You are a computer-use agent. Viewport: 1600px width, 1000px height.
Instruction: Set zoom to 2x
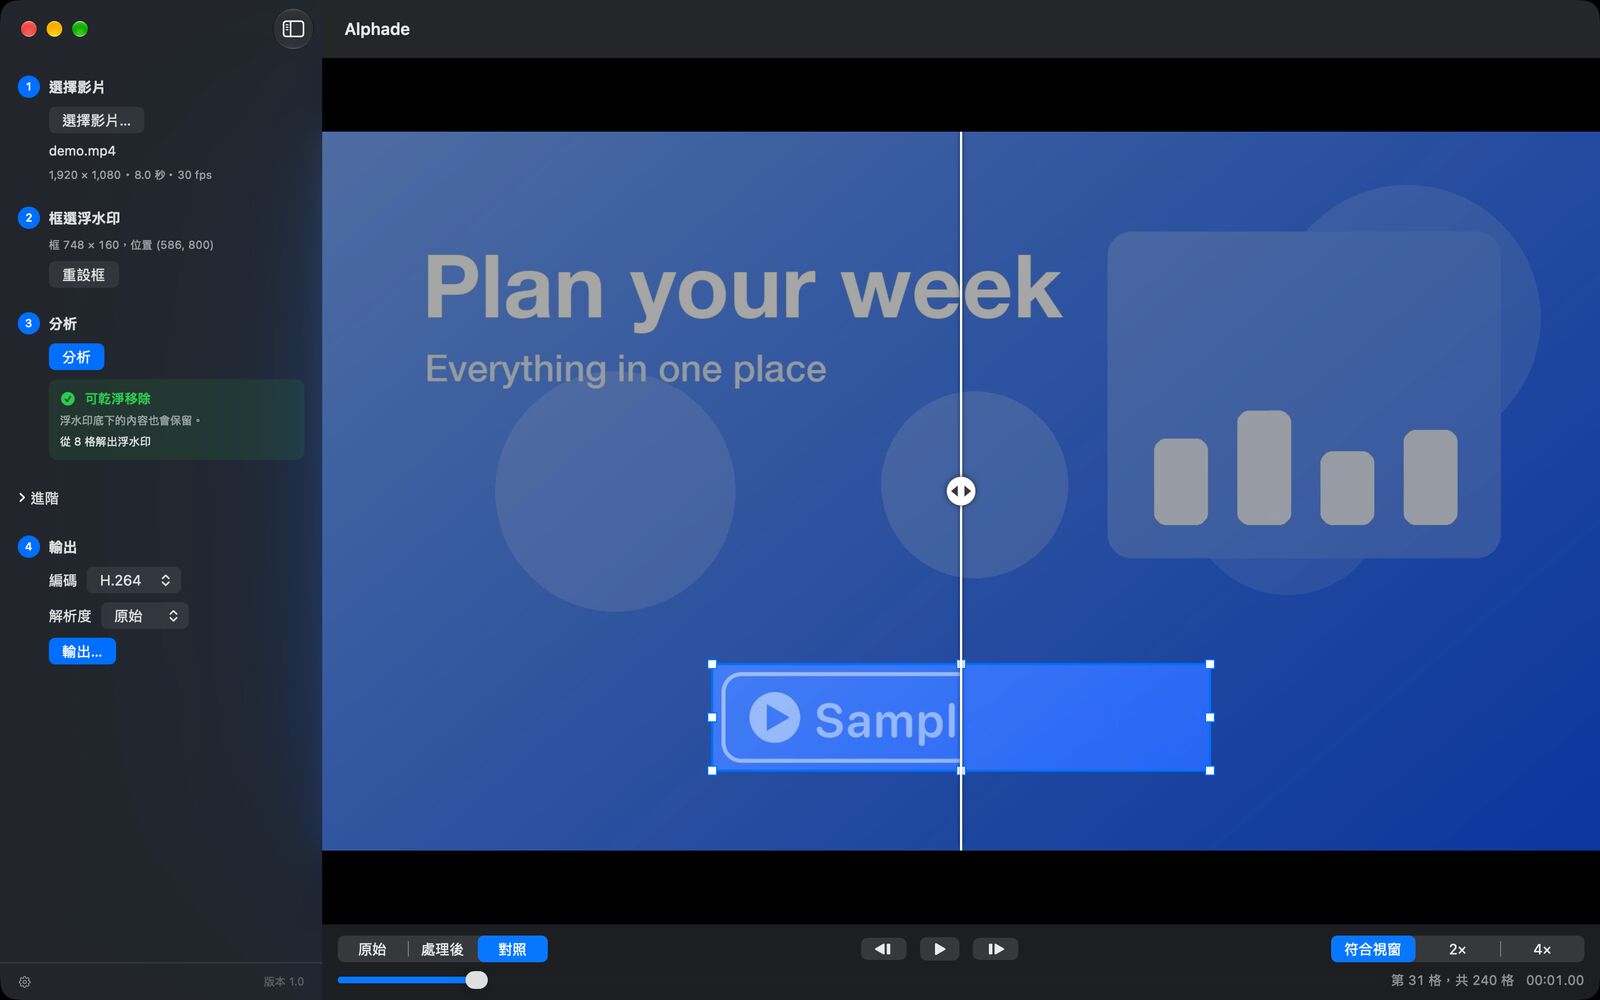coord(1457,949)
